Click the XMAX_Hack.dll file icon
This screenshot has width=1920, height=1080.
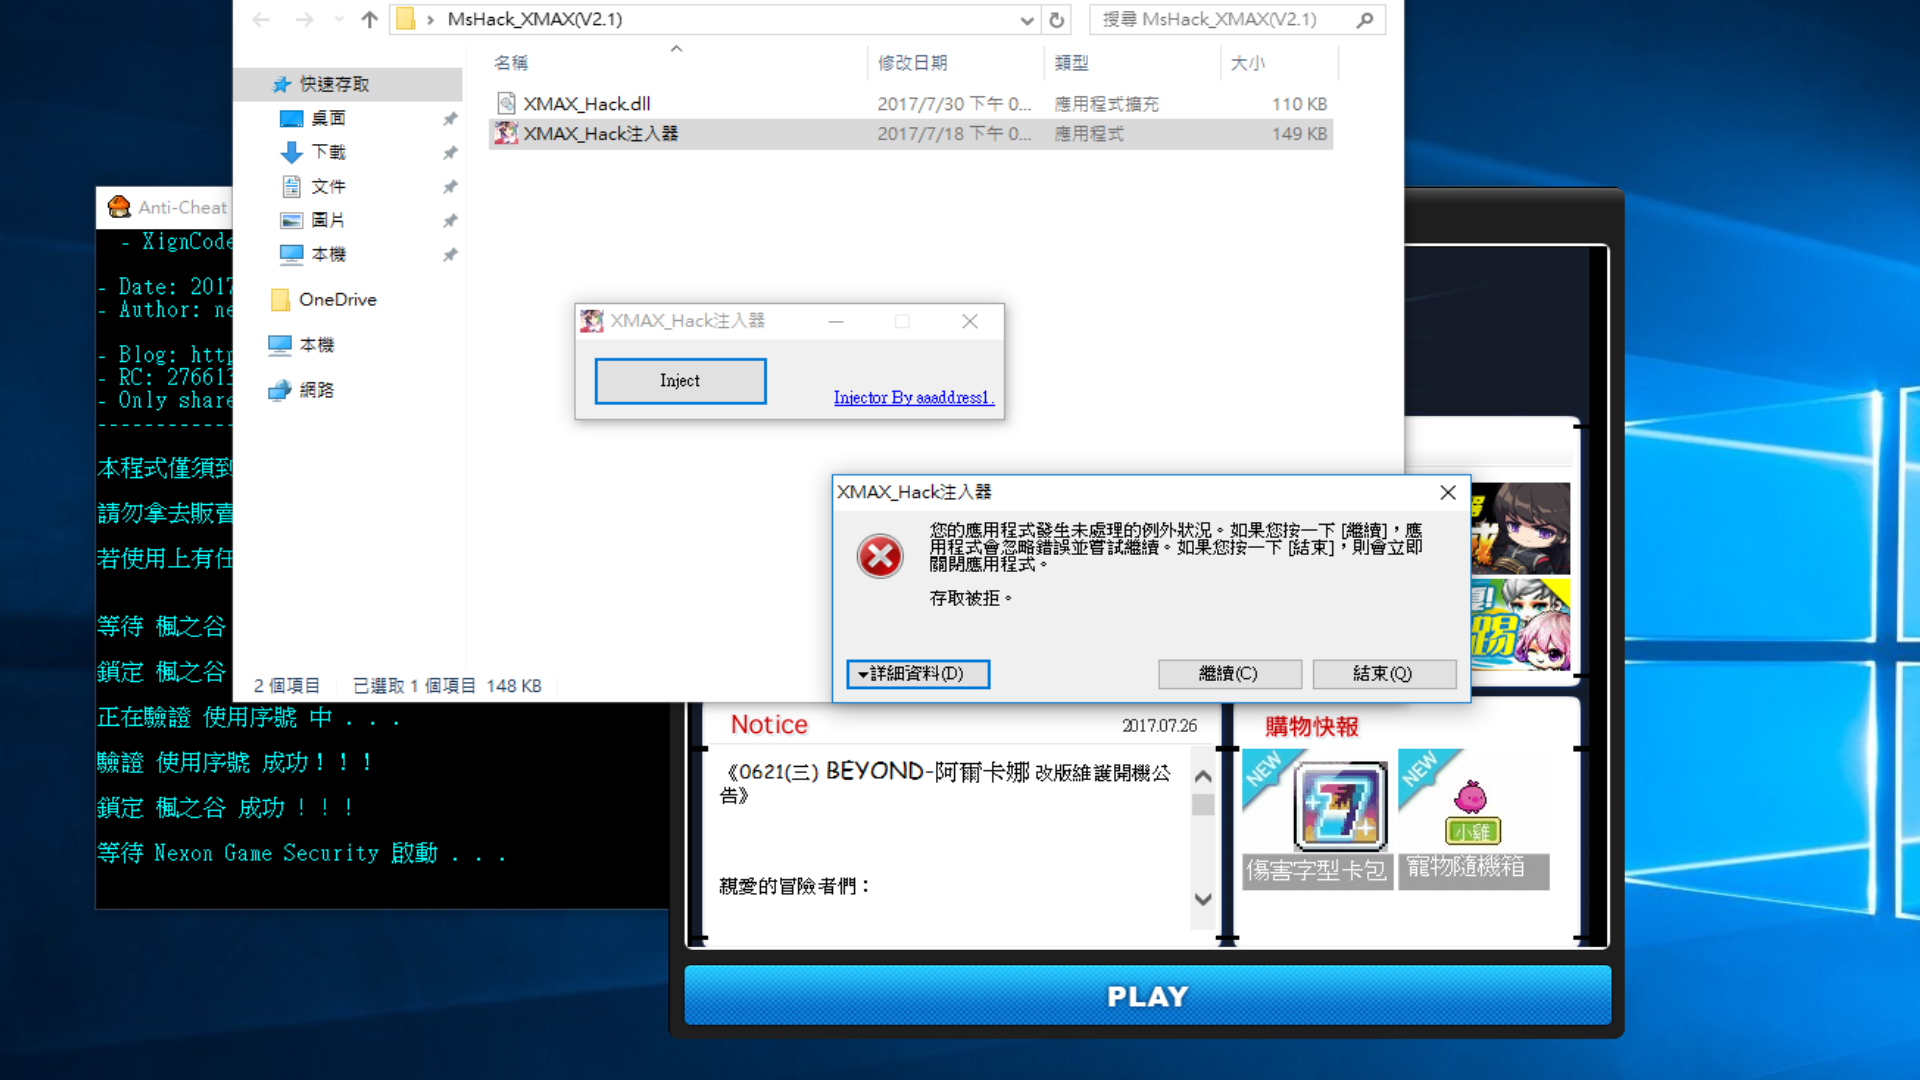(506, 104)
